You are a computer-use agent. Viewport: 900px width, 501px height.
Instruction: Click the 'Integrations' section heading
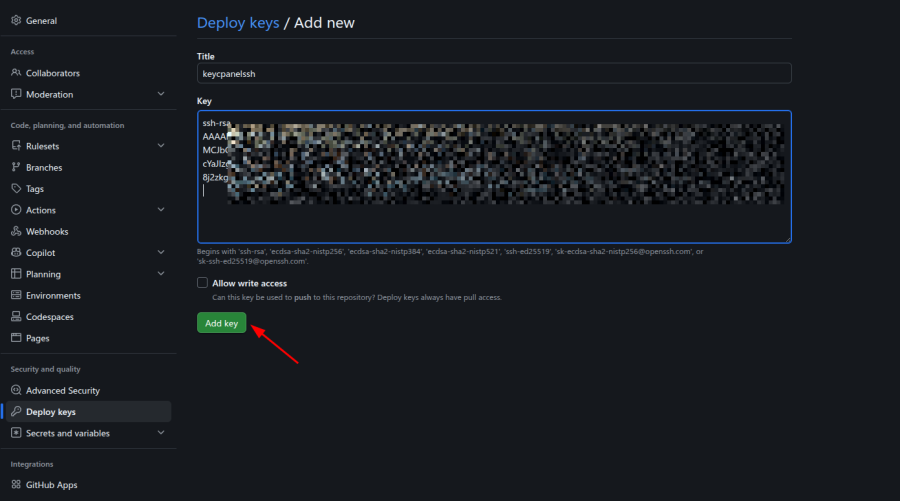pos(32,464)
